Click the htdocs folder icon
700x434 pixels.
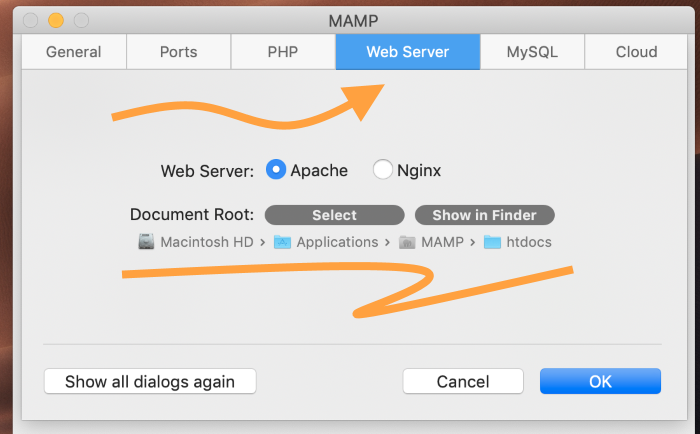pos(492,242)
